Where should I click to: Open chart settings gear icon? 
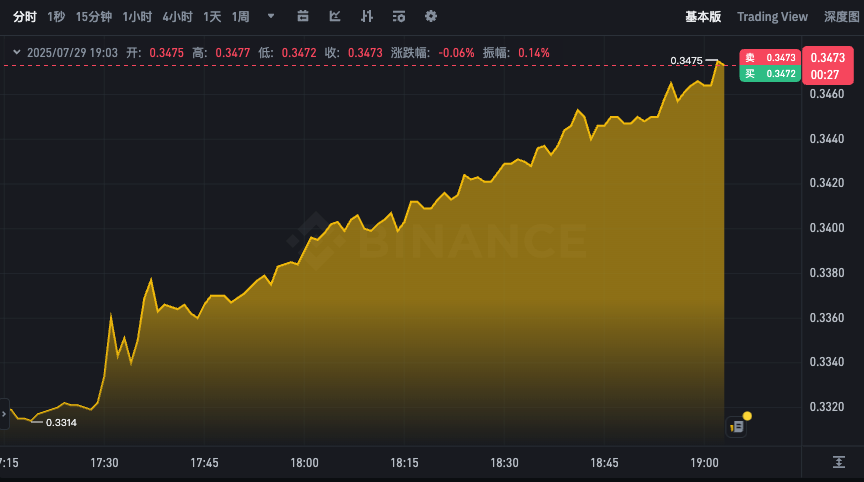[431, 16]
